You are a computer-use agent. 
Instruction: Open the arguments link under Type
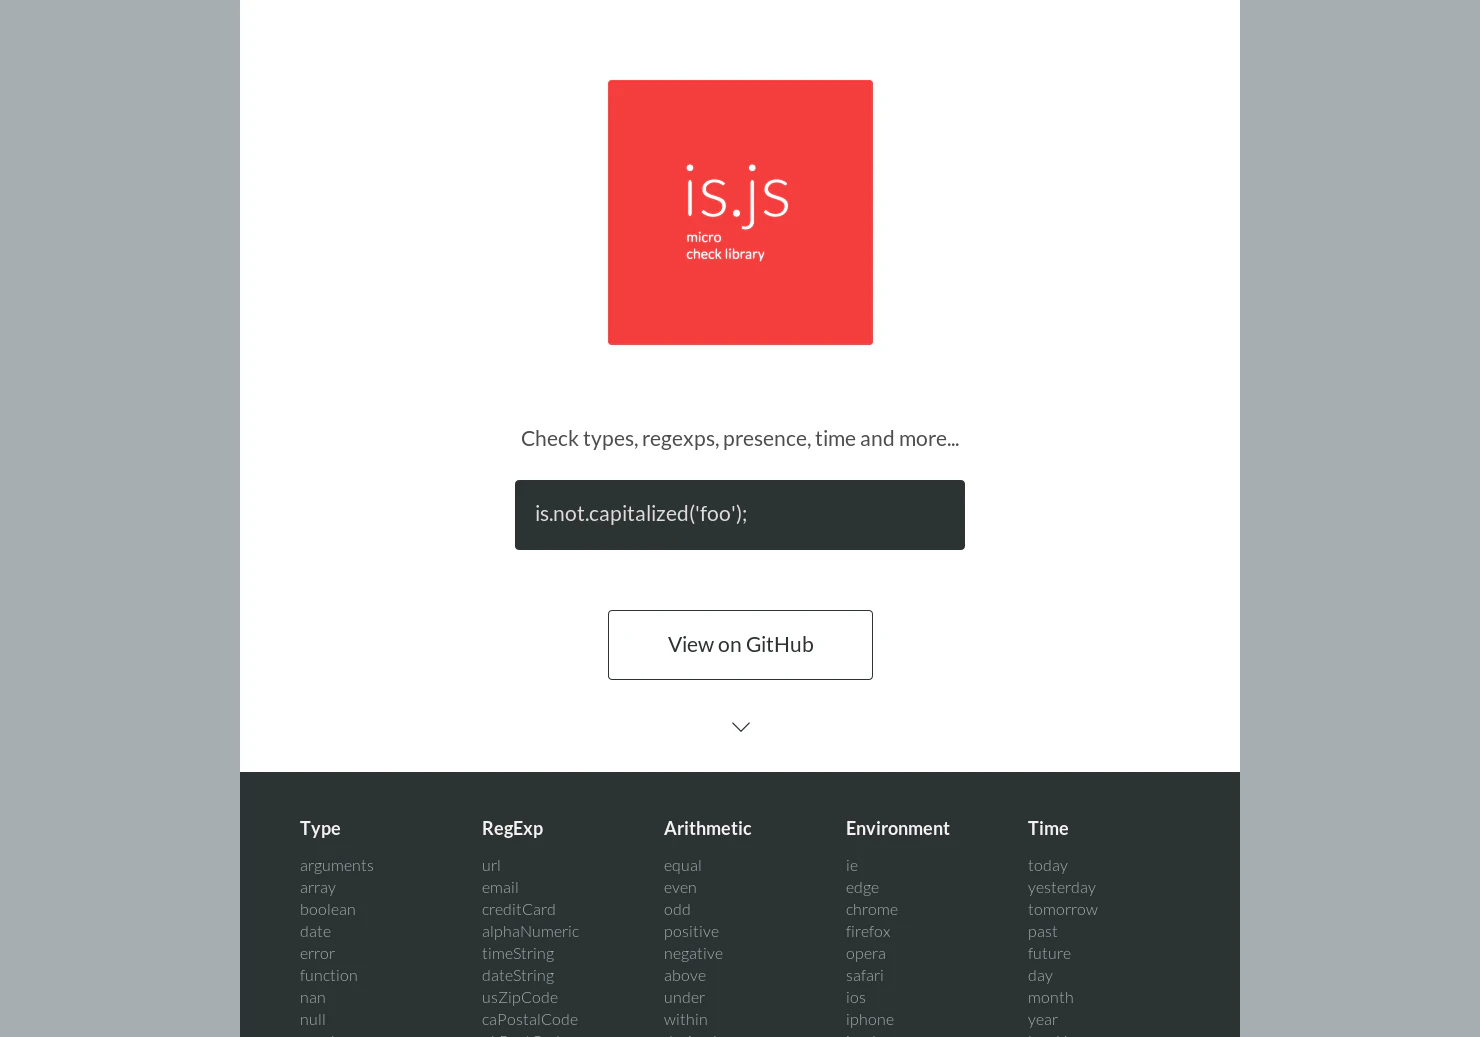[337, 866]
